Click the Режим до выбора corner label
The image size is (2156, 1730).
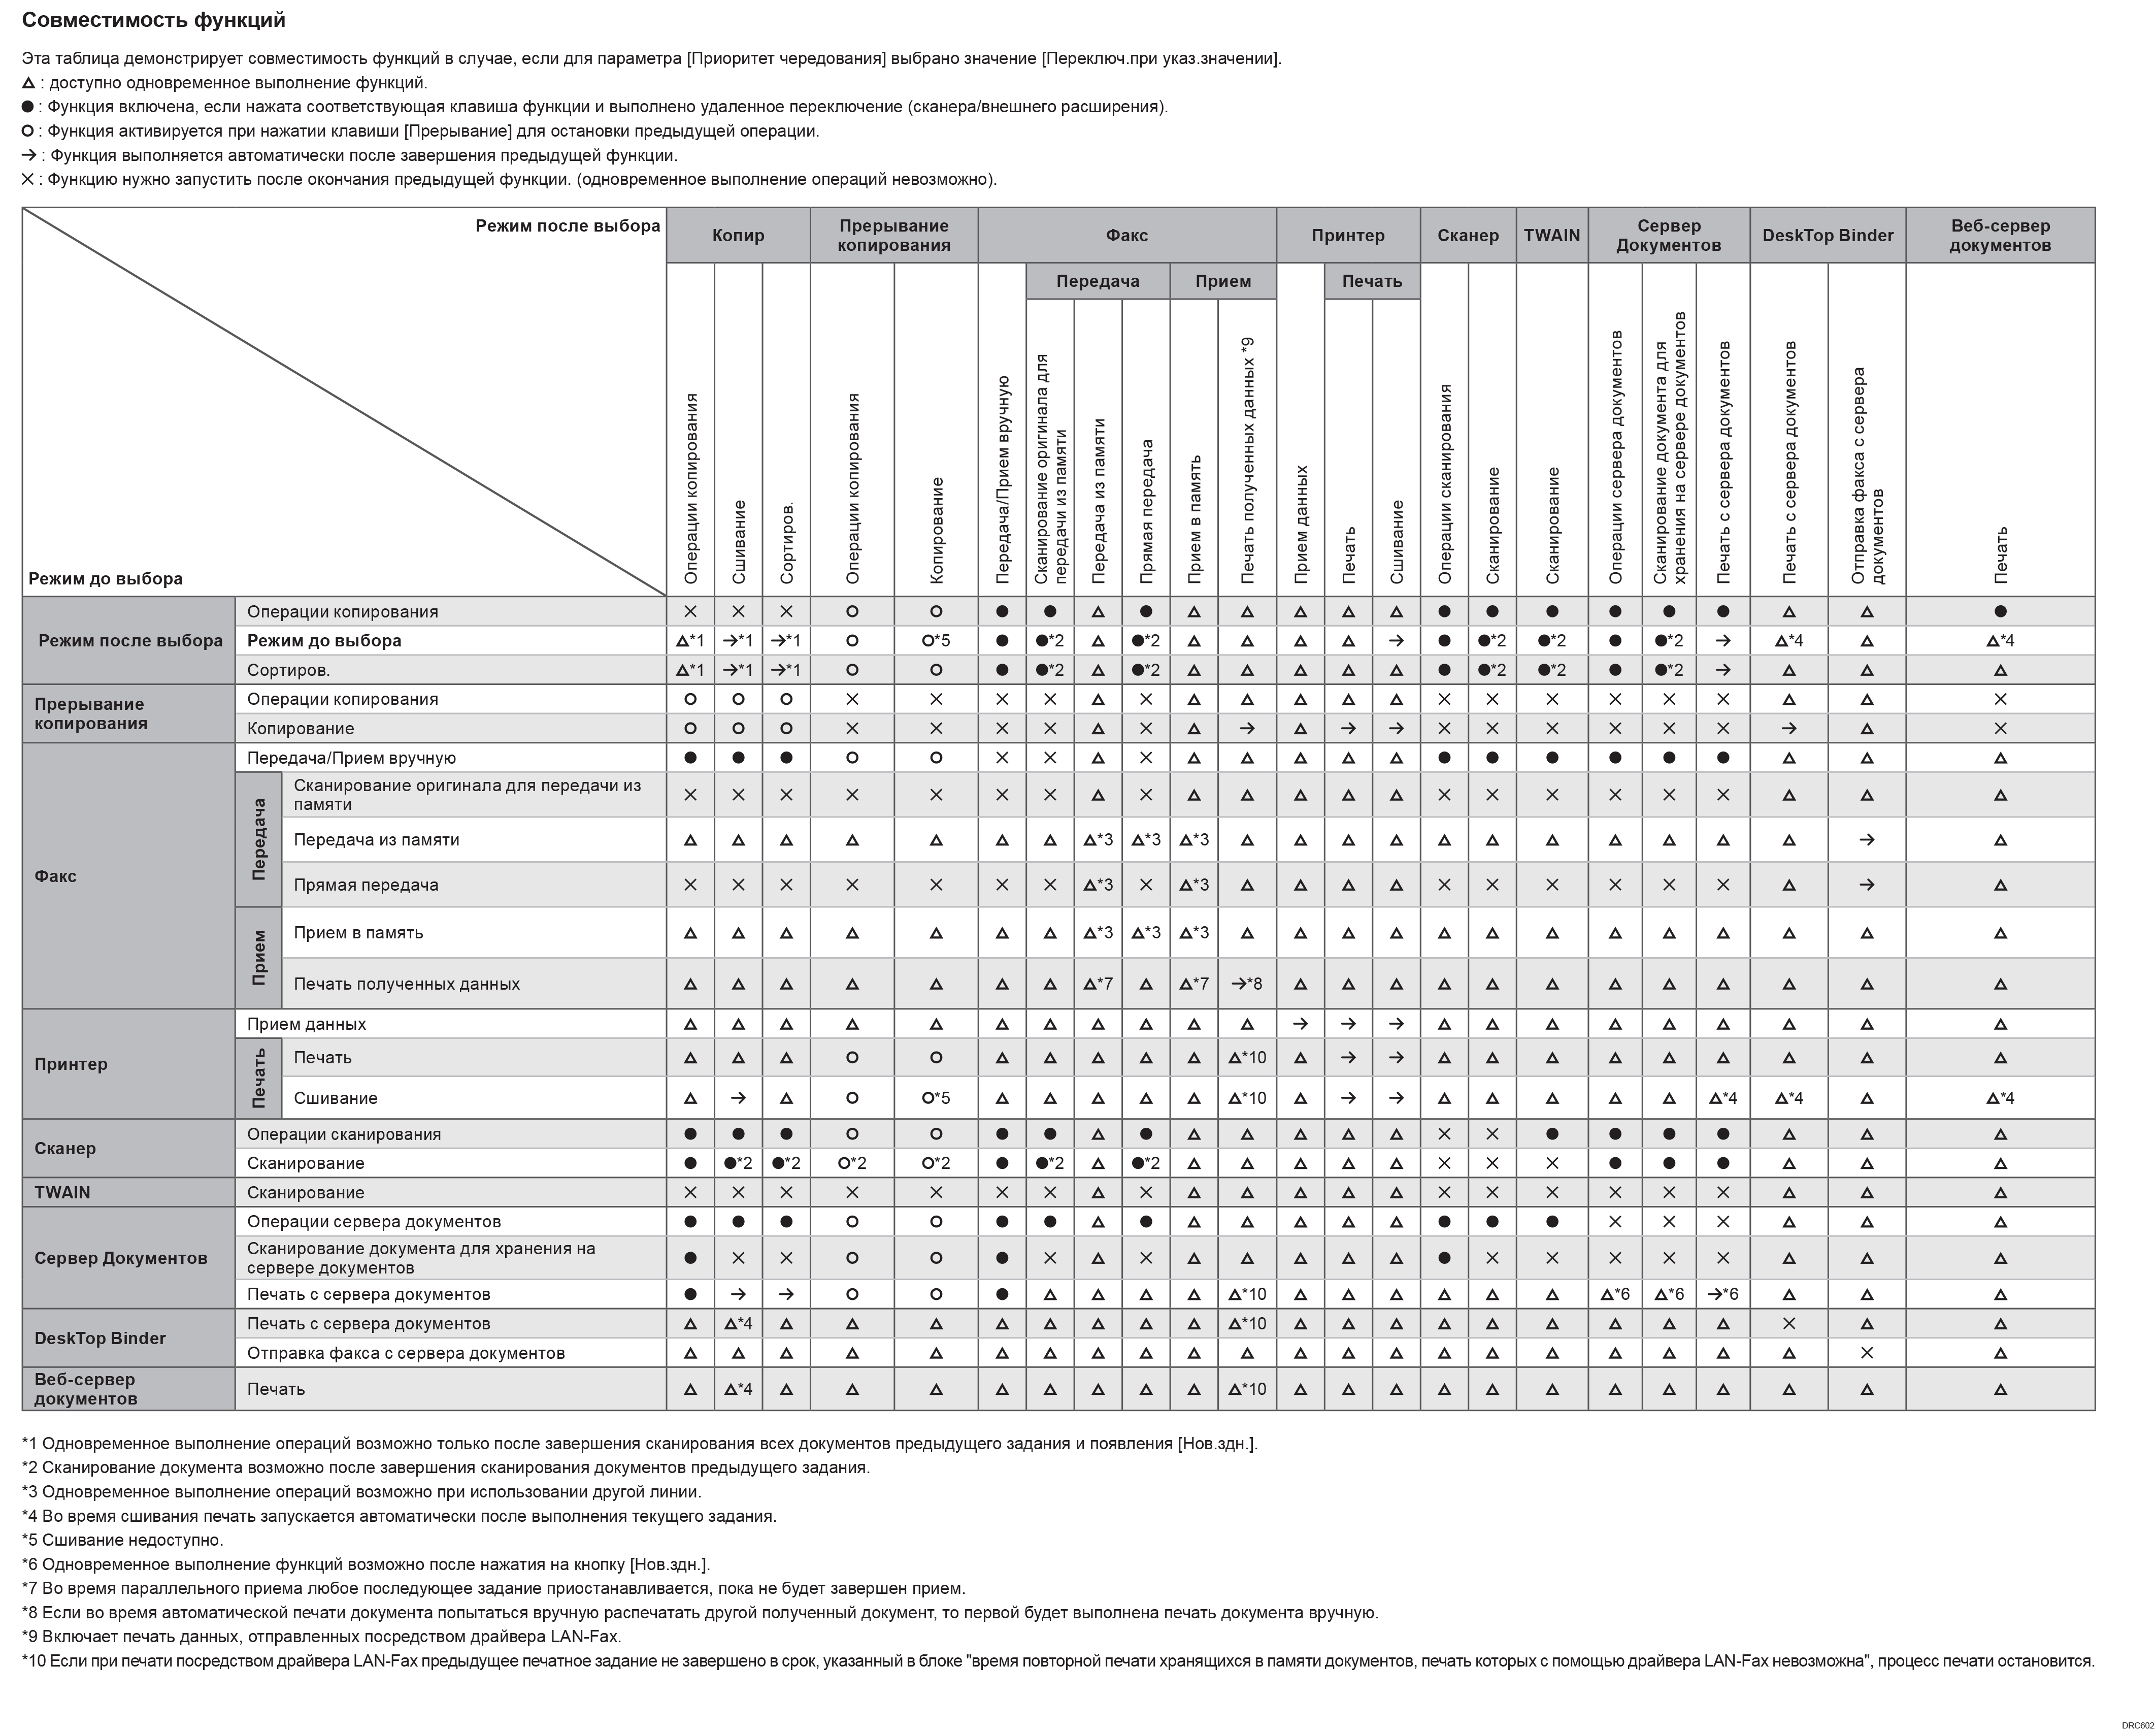[105, 579]
